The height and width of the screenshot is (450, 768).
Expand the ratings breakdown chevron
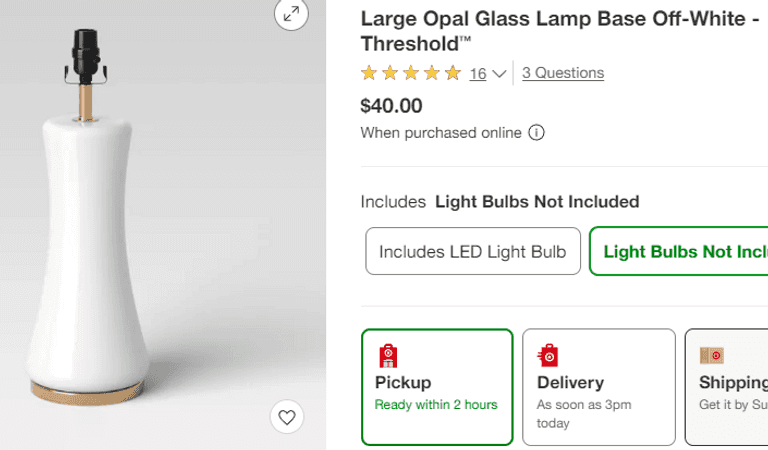499,74
